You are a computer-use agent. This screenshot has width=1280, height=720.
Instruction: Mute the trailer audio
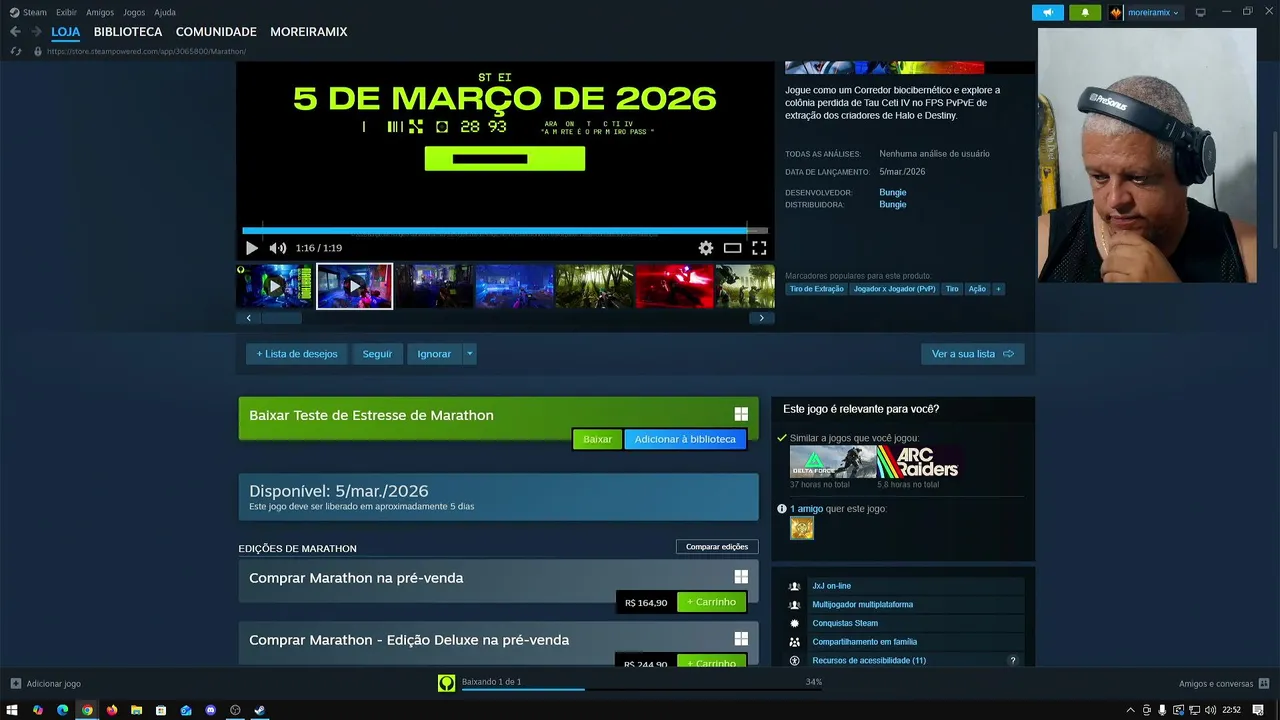(277, 248)
